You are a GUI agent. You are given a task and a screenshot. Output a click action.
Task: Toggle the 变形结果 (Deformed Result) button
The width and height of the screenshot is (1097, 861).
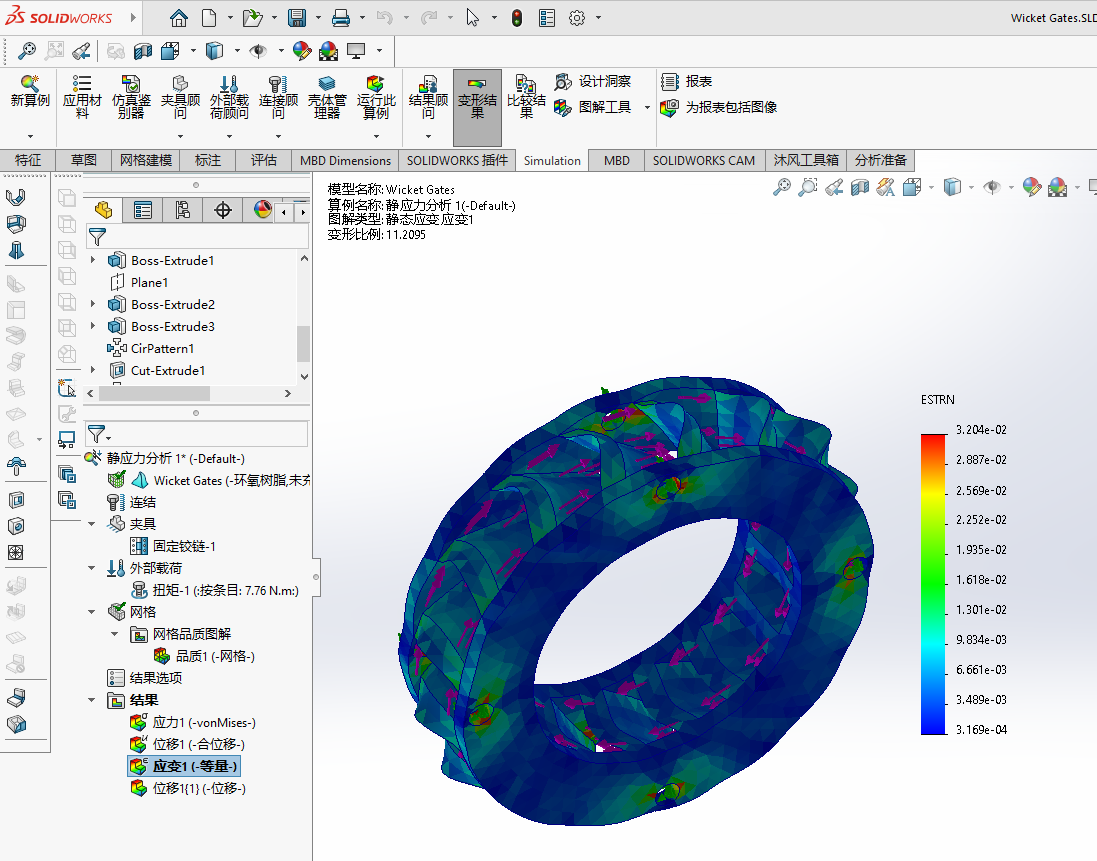point(477,107)
